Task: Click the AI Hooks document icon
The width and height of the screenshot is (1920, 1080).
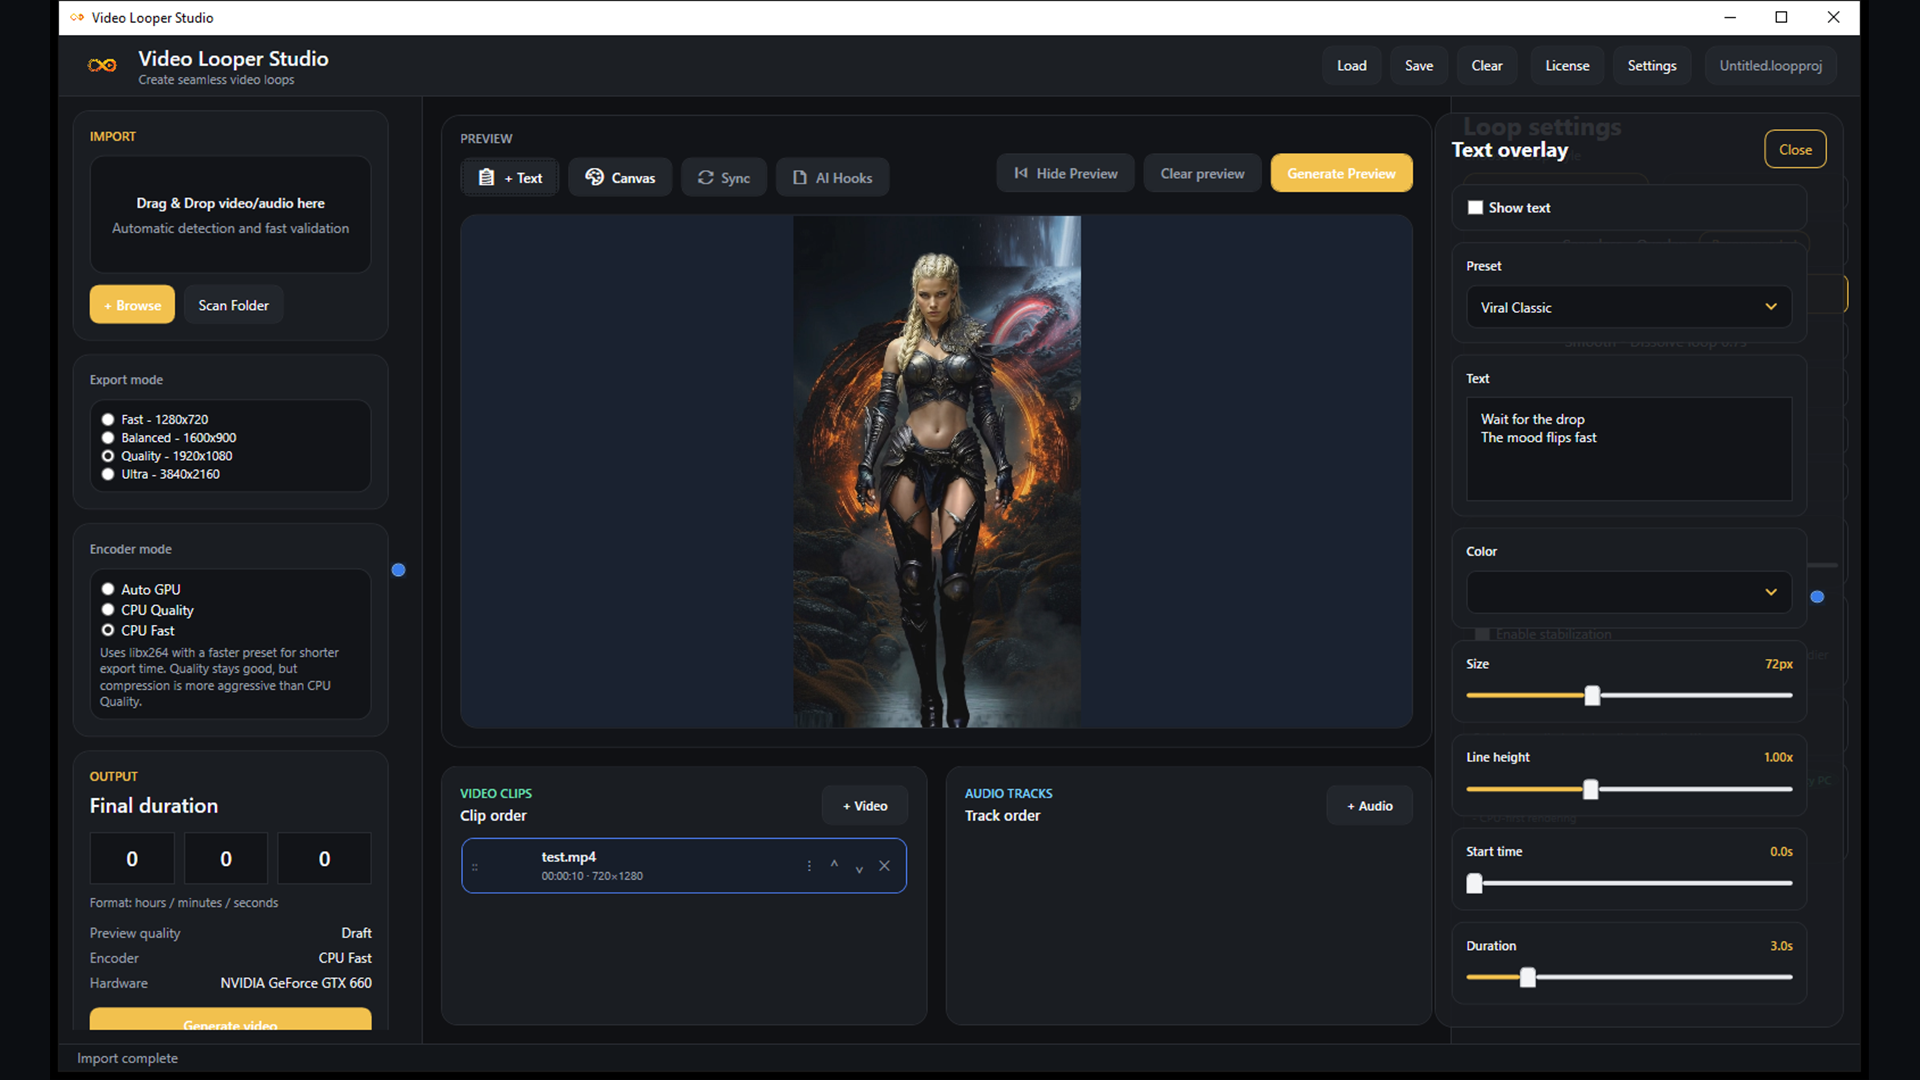Action: coord(800,177)
